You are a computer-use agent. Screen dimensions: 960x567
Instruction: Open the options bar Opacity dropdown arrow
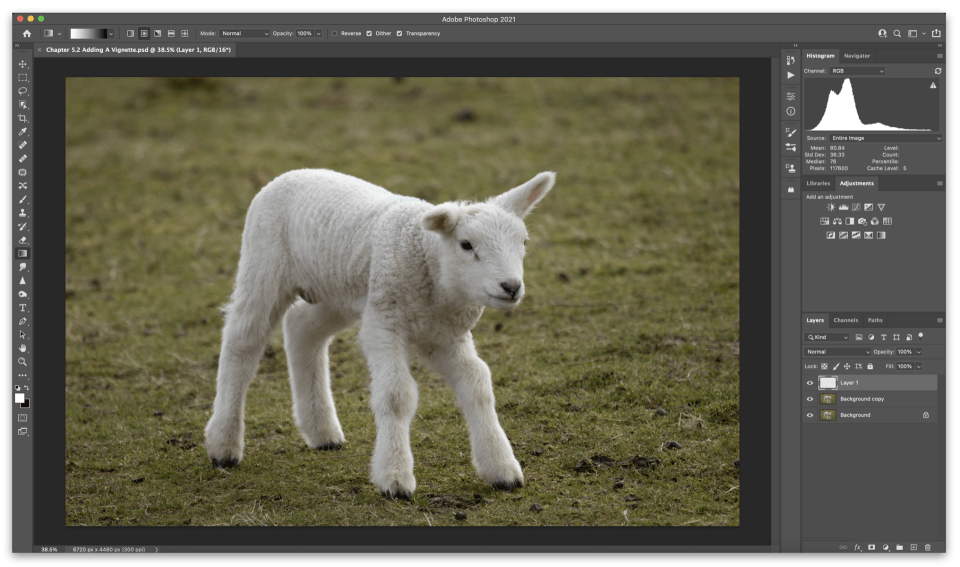pos(318,34)
